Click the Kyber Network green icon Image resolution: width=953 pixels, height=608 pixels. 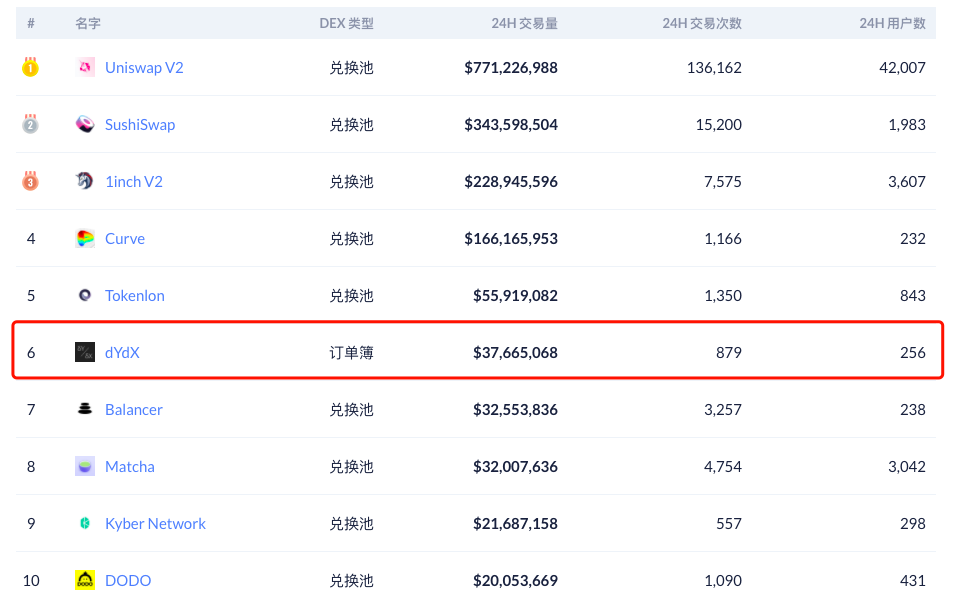click(x=85, y=523)
